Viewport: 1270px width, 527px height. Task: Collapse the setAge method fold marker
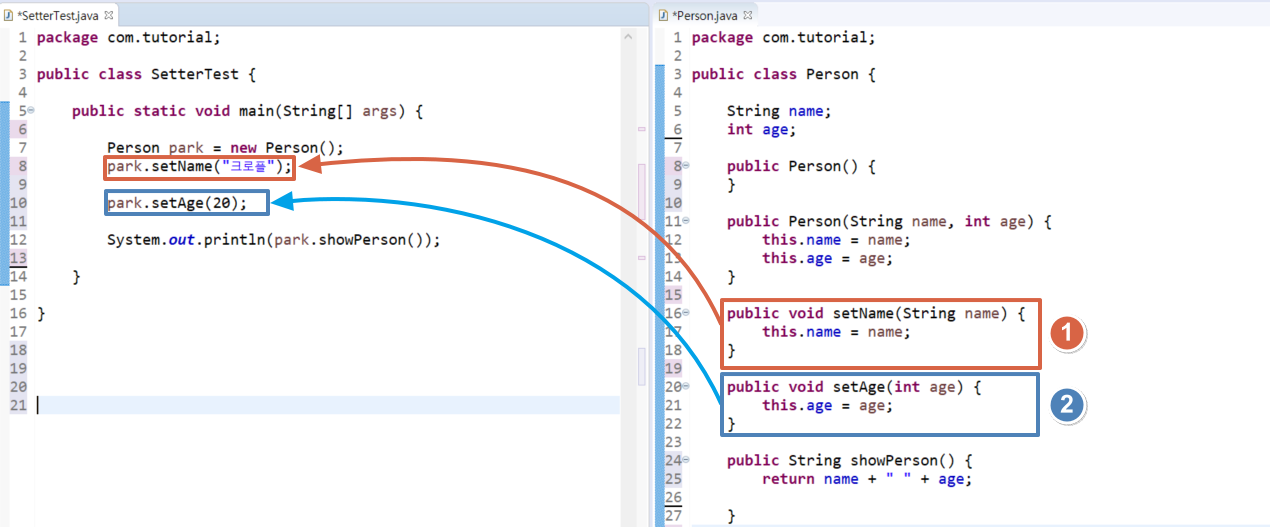pos(685,386)
